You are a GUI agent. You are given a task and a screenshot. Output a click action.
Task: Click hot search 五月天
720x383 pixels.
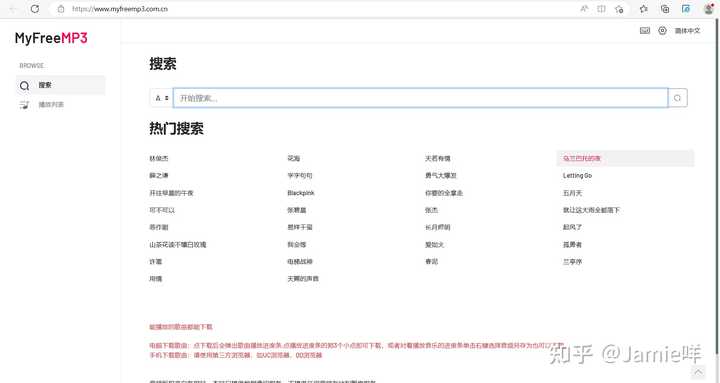tap(573, 193)
